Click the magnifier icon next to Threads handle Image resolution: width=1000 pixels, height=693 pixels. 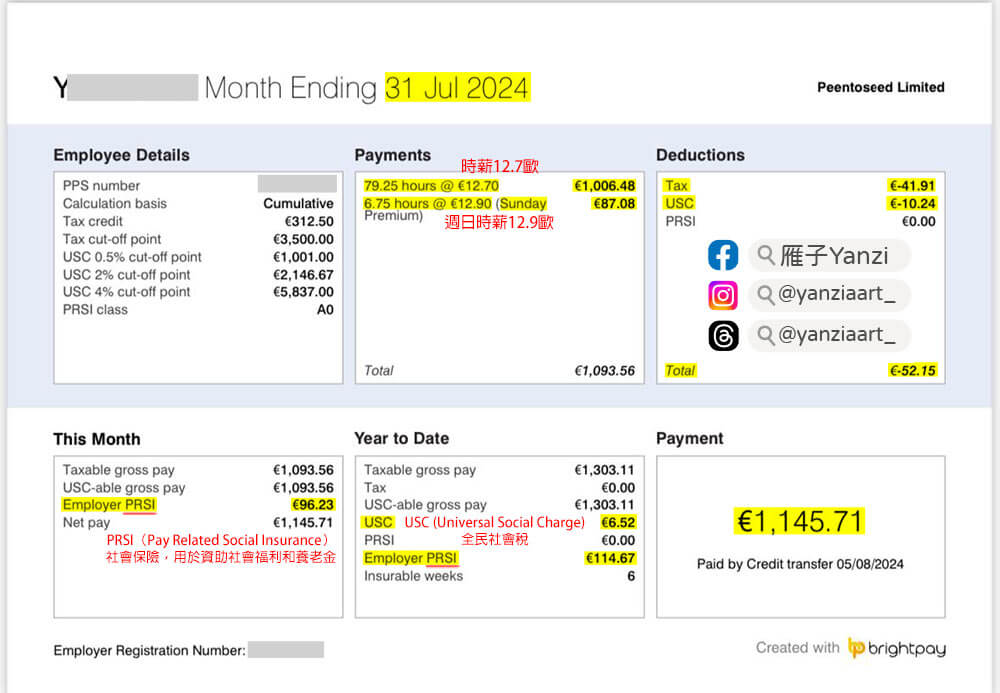tap(766, 335)
